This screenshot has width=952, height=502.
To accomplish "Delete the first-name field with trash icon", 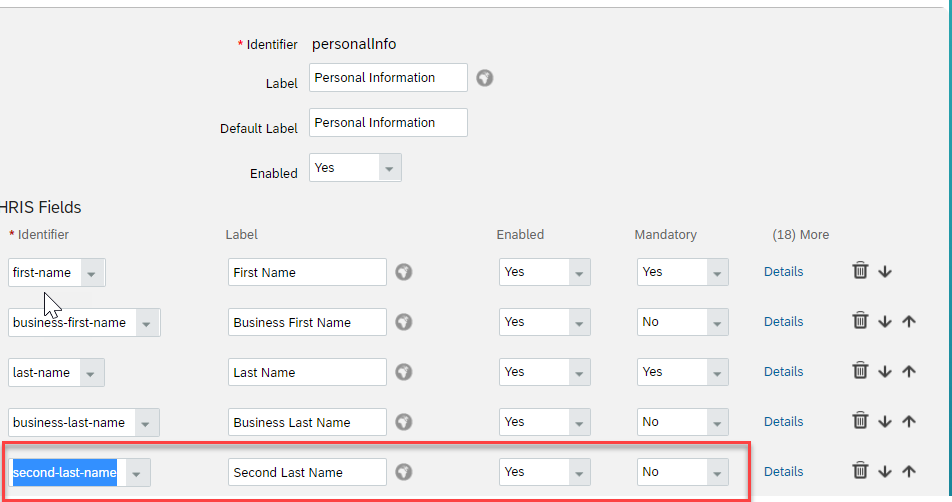I will 860,270.
